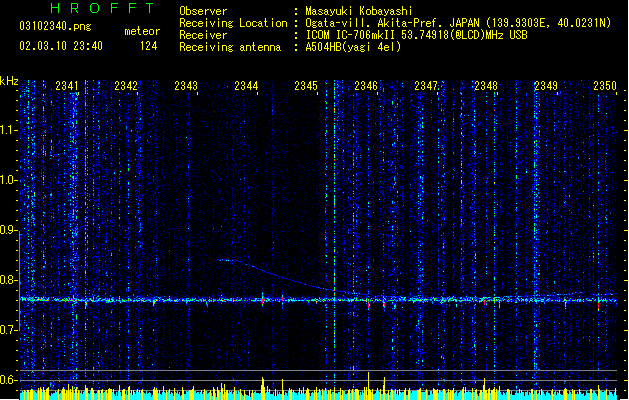Click the Receiving Location label

233,23
